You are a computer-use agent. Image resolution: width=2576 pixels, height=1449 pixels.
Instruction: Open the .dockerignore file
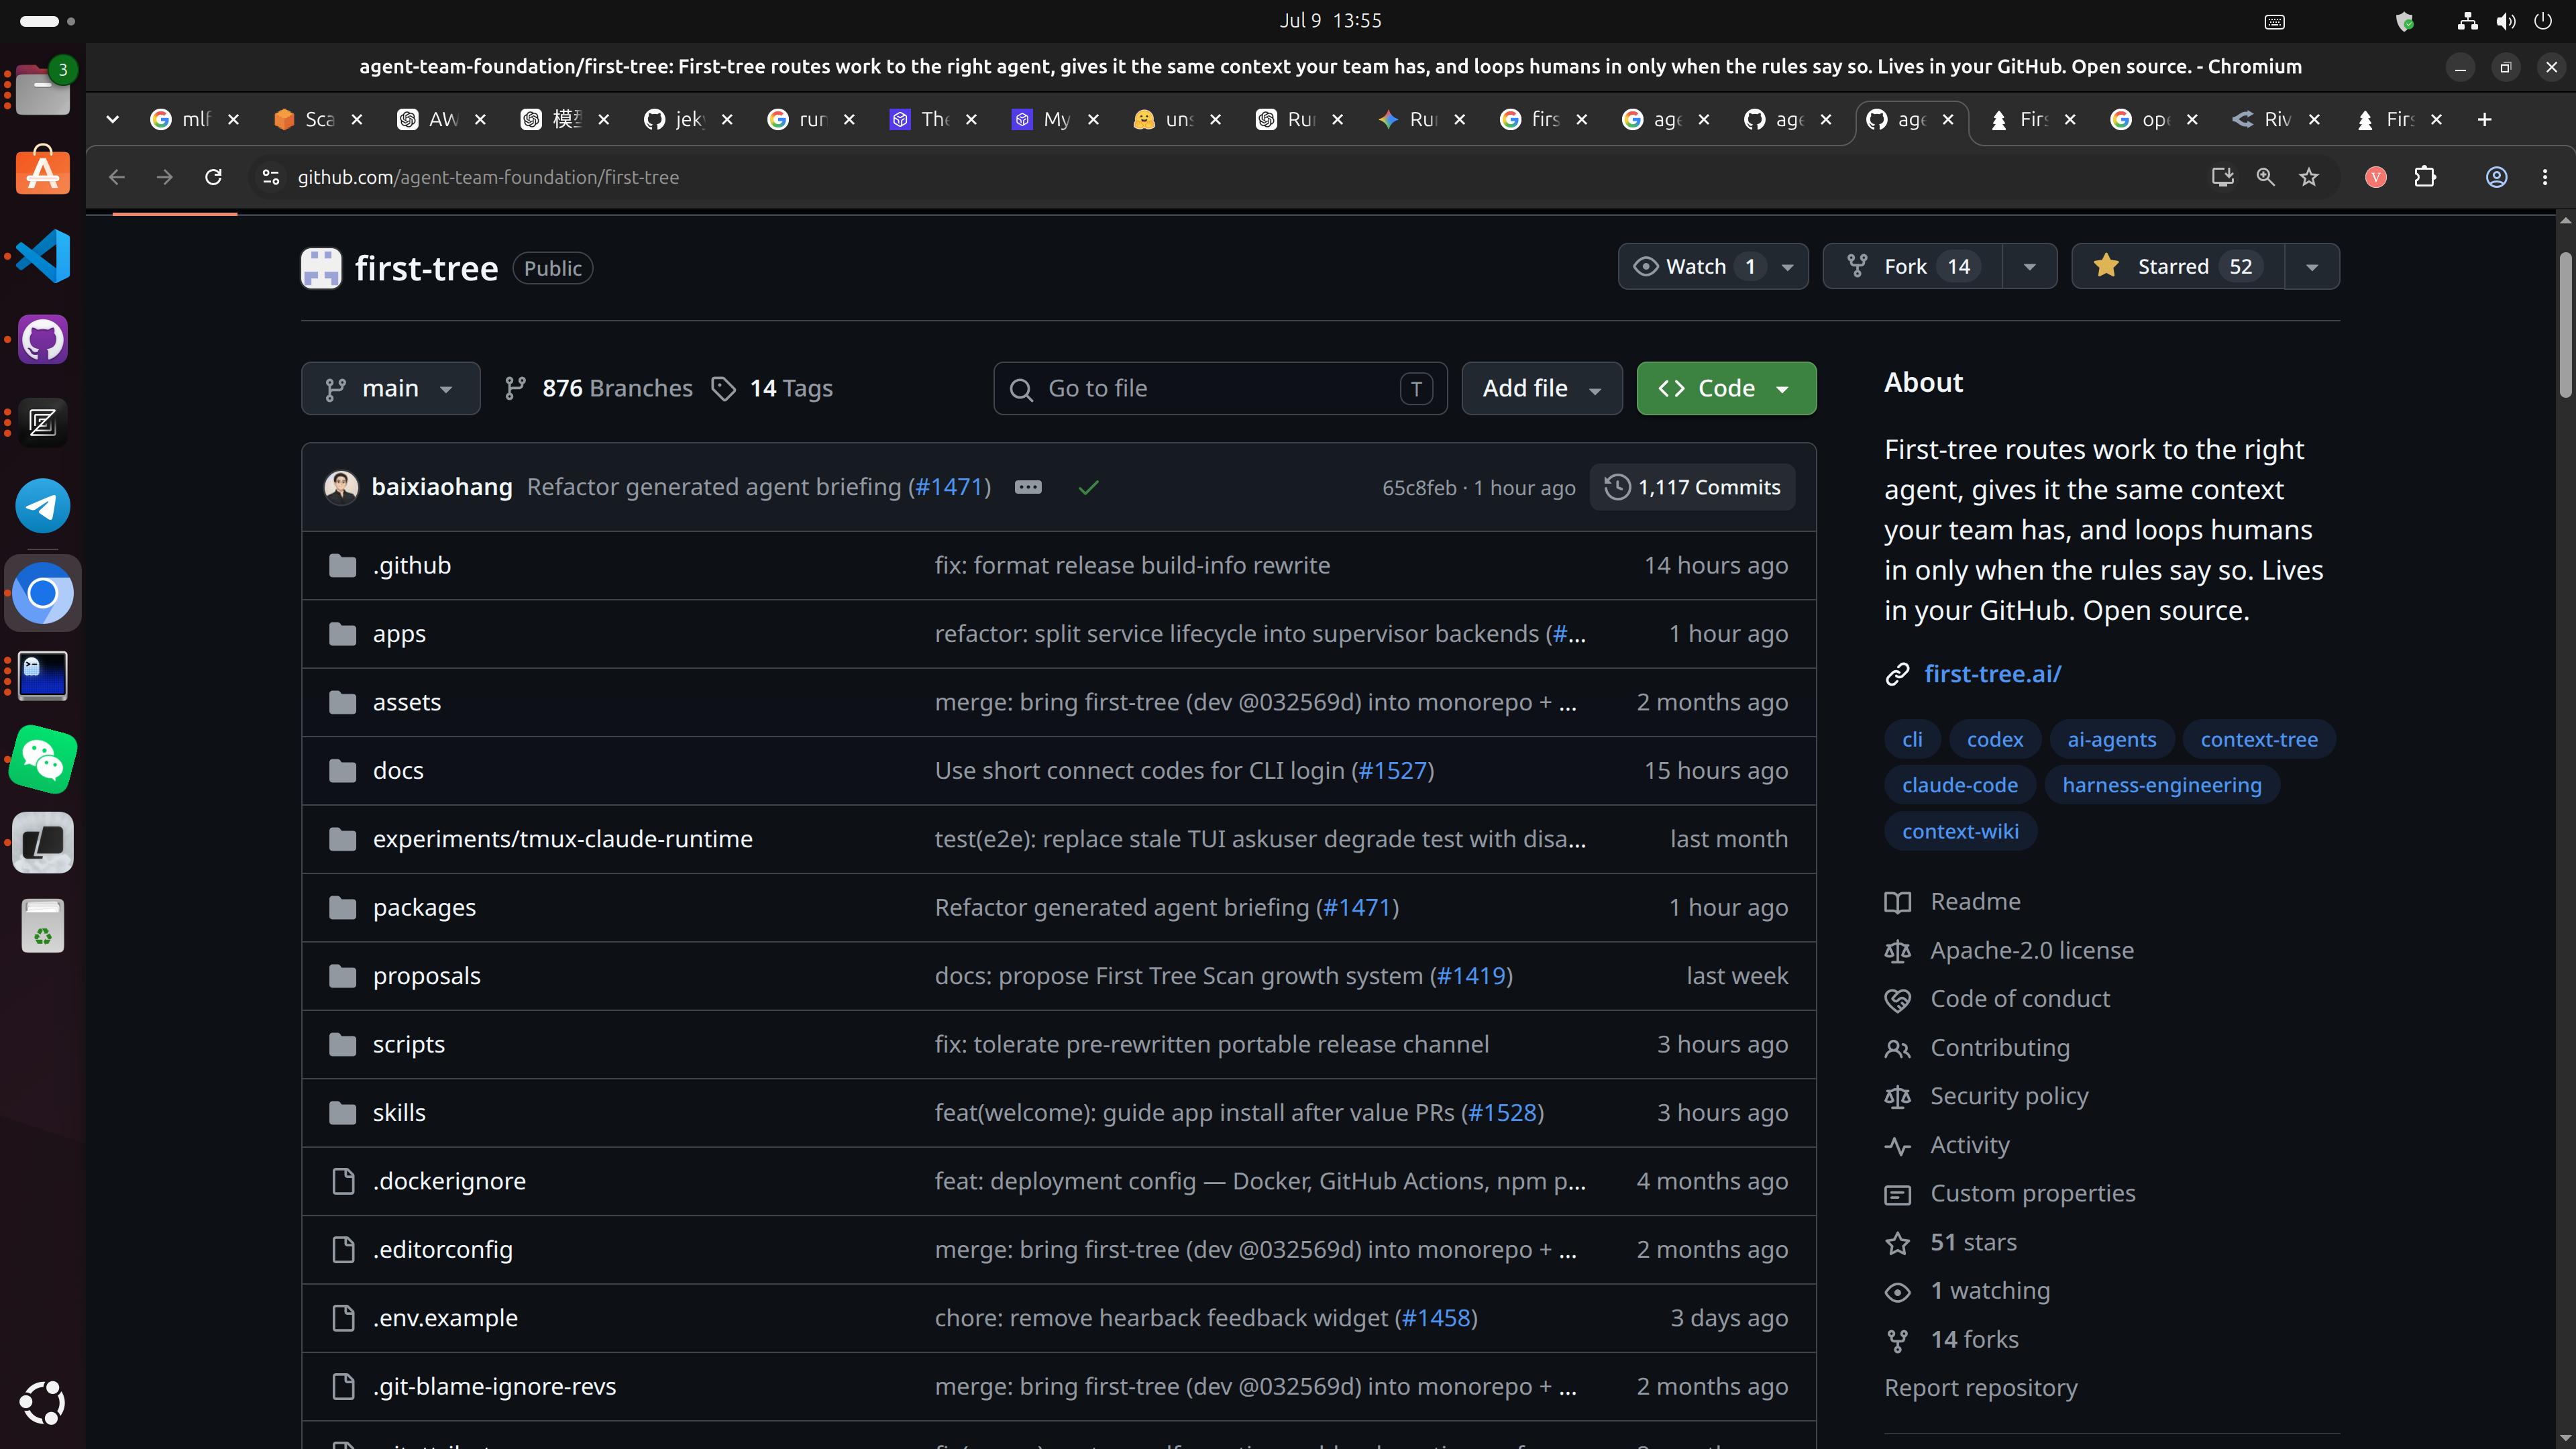tap(449, 1181)
